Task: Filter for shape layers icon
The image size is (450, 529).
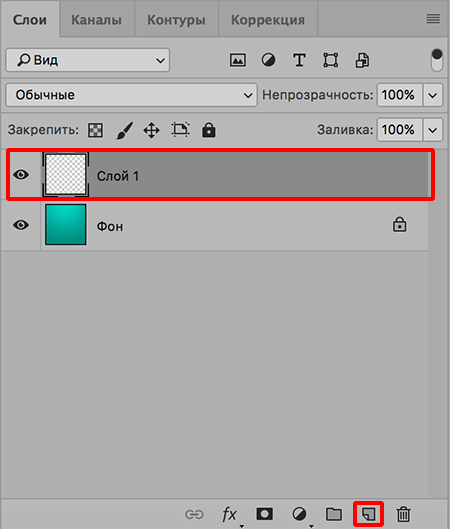Action: coord(331,60)
